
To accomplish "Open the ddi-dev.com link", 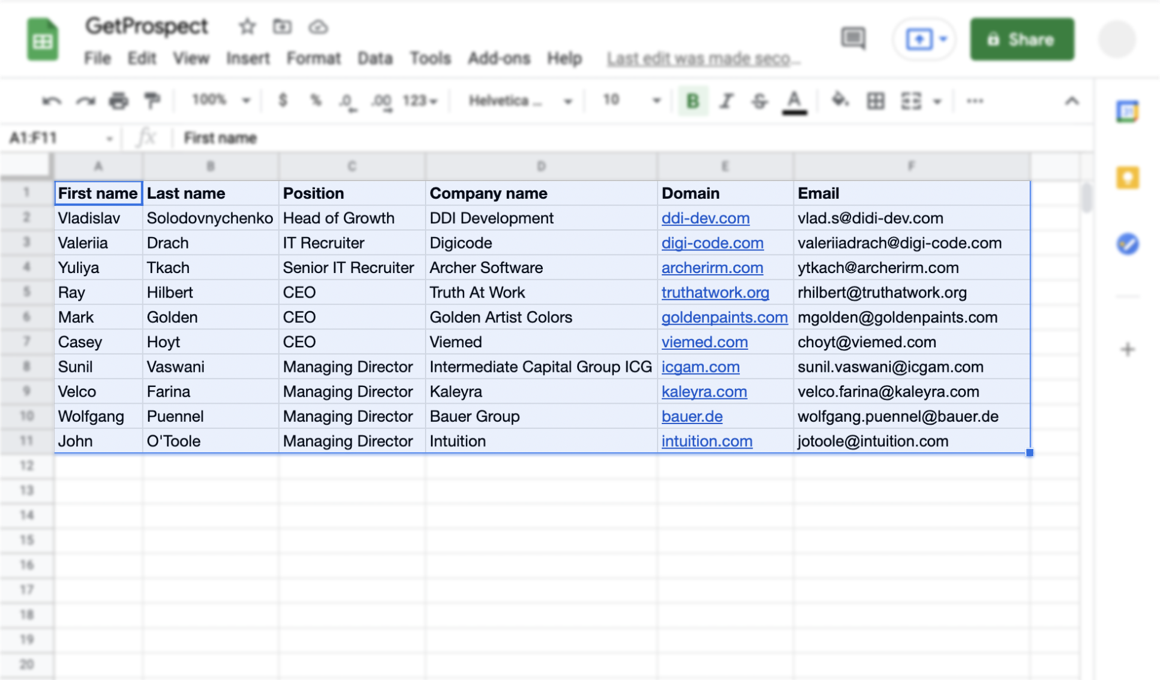I will click(705, 218).
